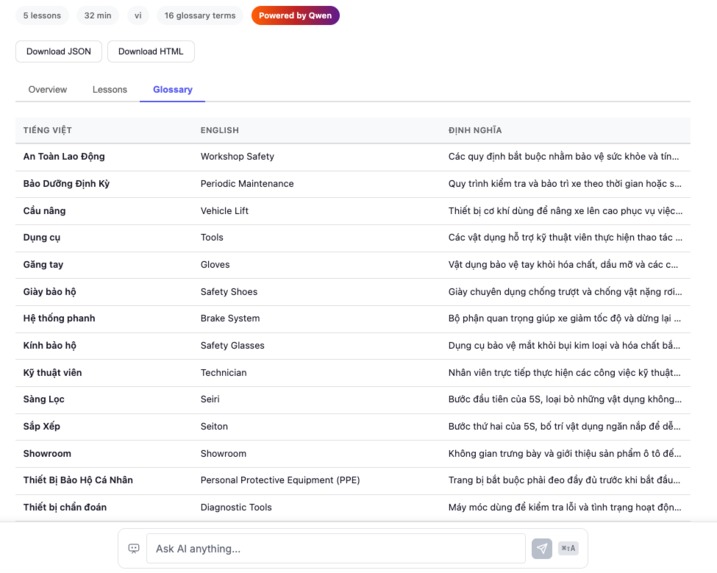Click the definition starting 'Bộ phận quan trọng'

[x=564, y=318]
